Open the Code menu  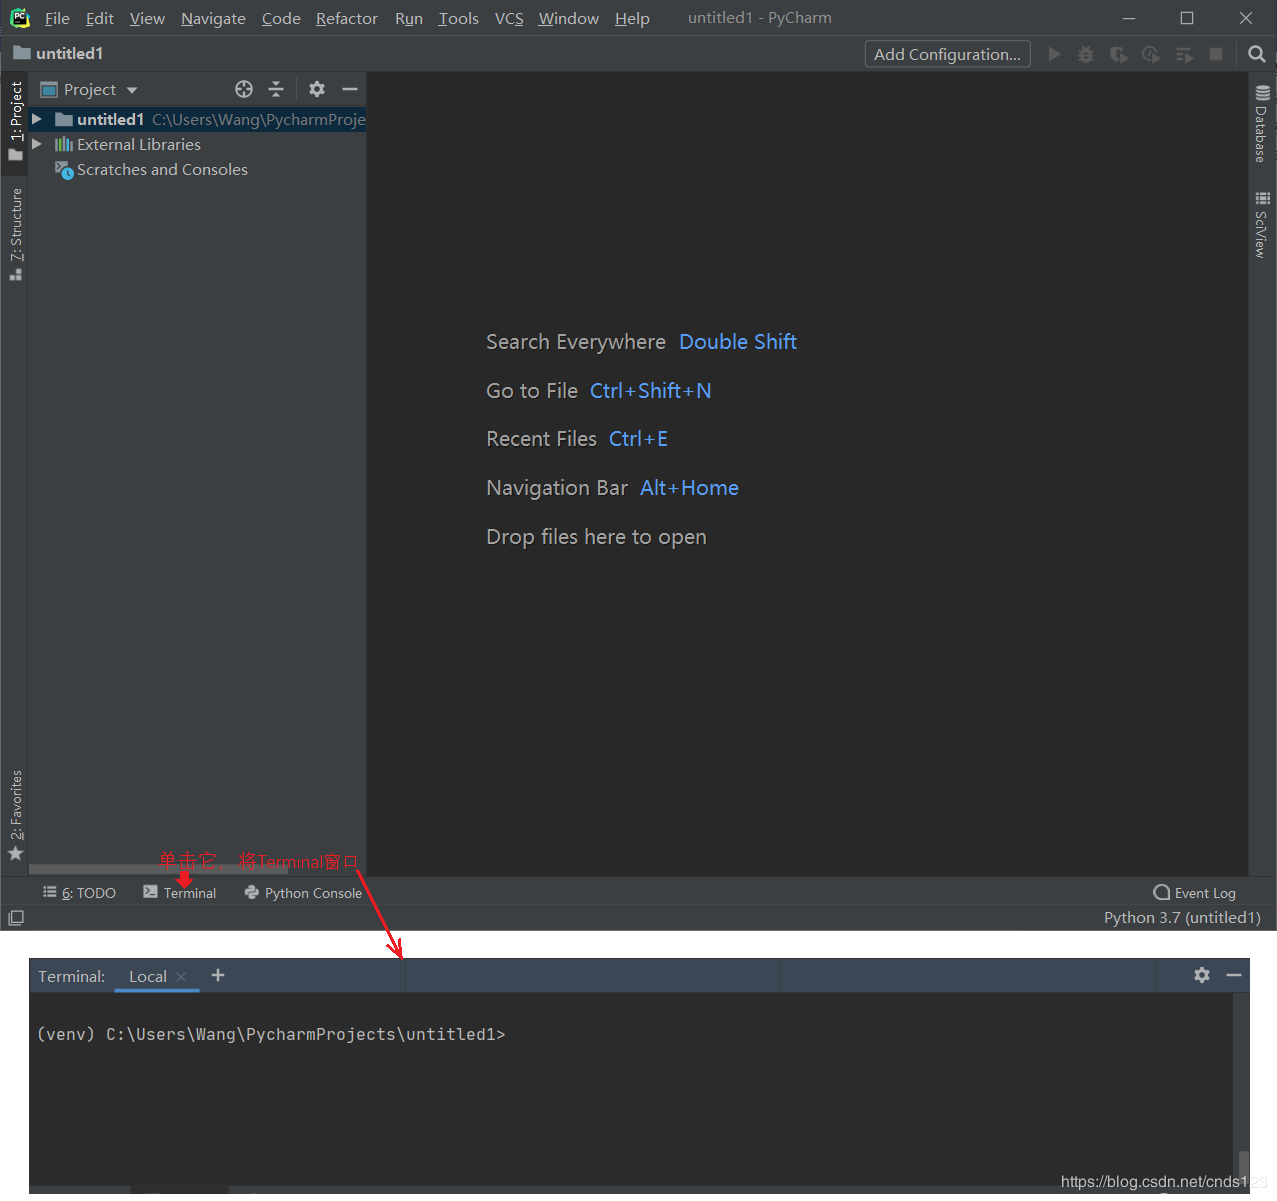click(x=281, y=18)
